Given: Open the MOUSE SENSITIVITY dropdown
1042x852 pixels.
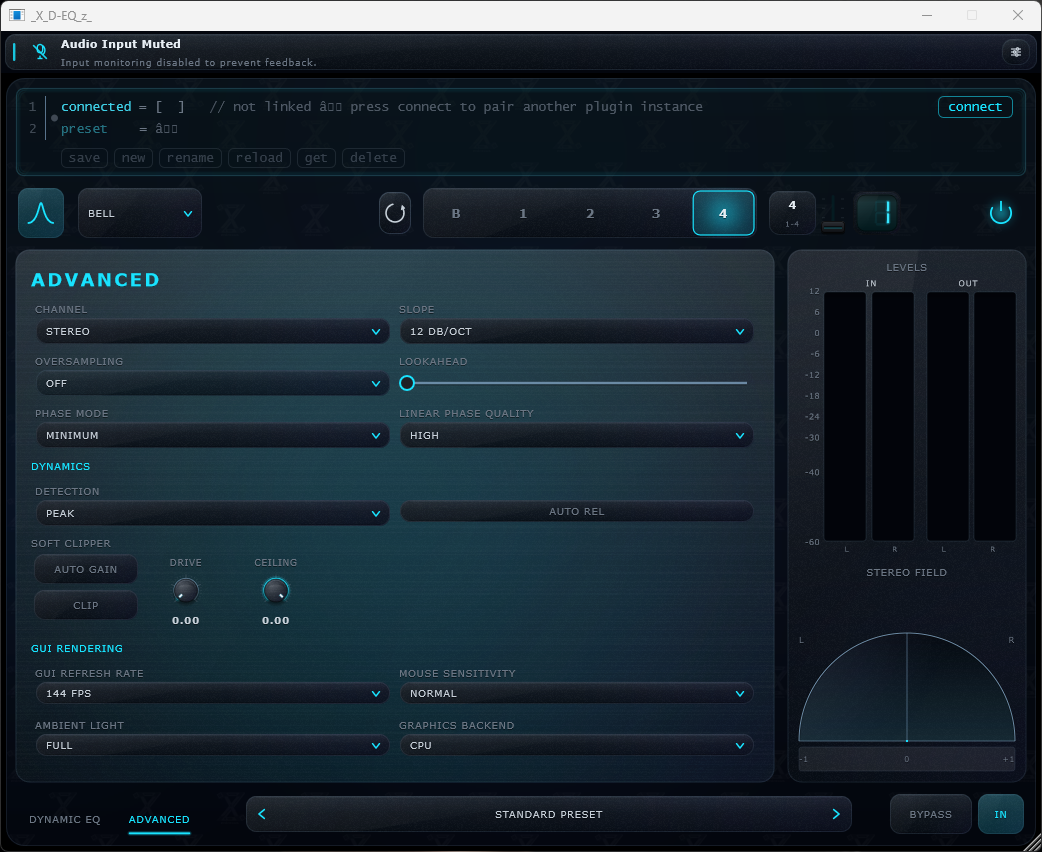Looking at the screenshot, I should [x=576, y=693].
